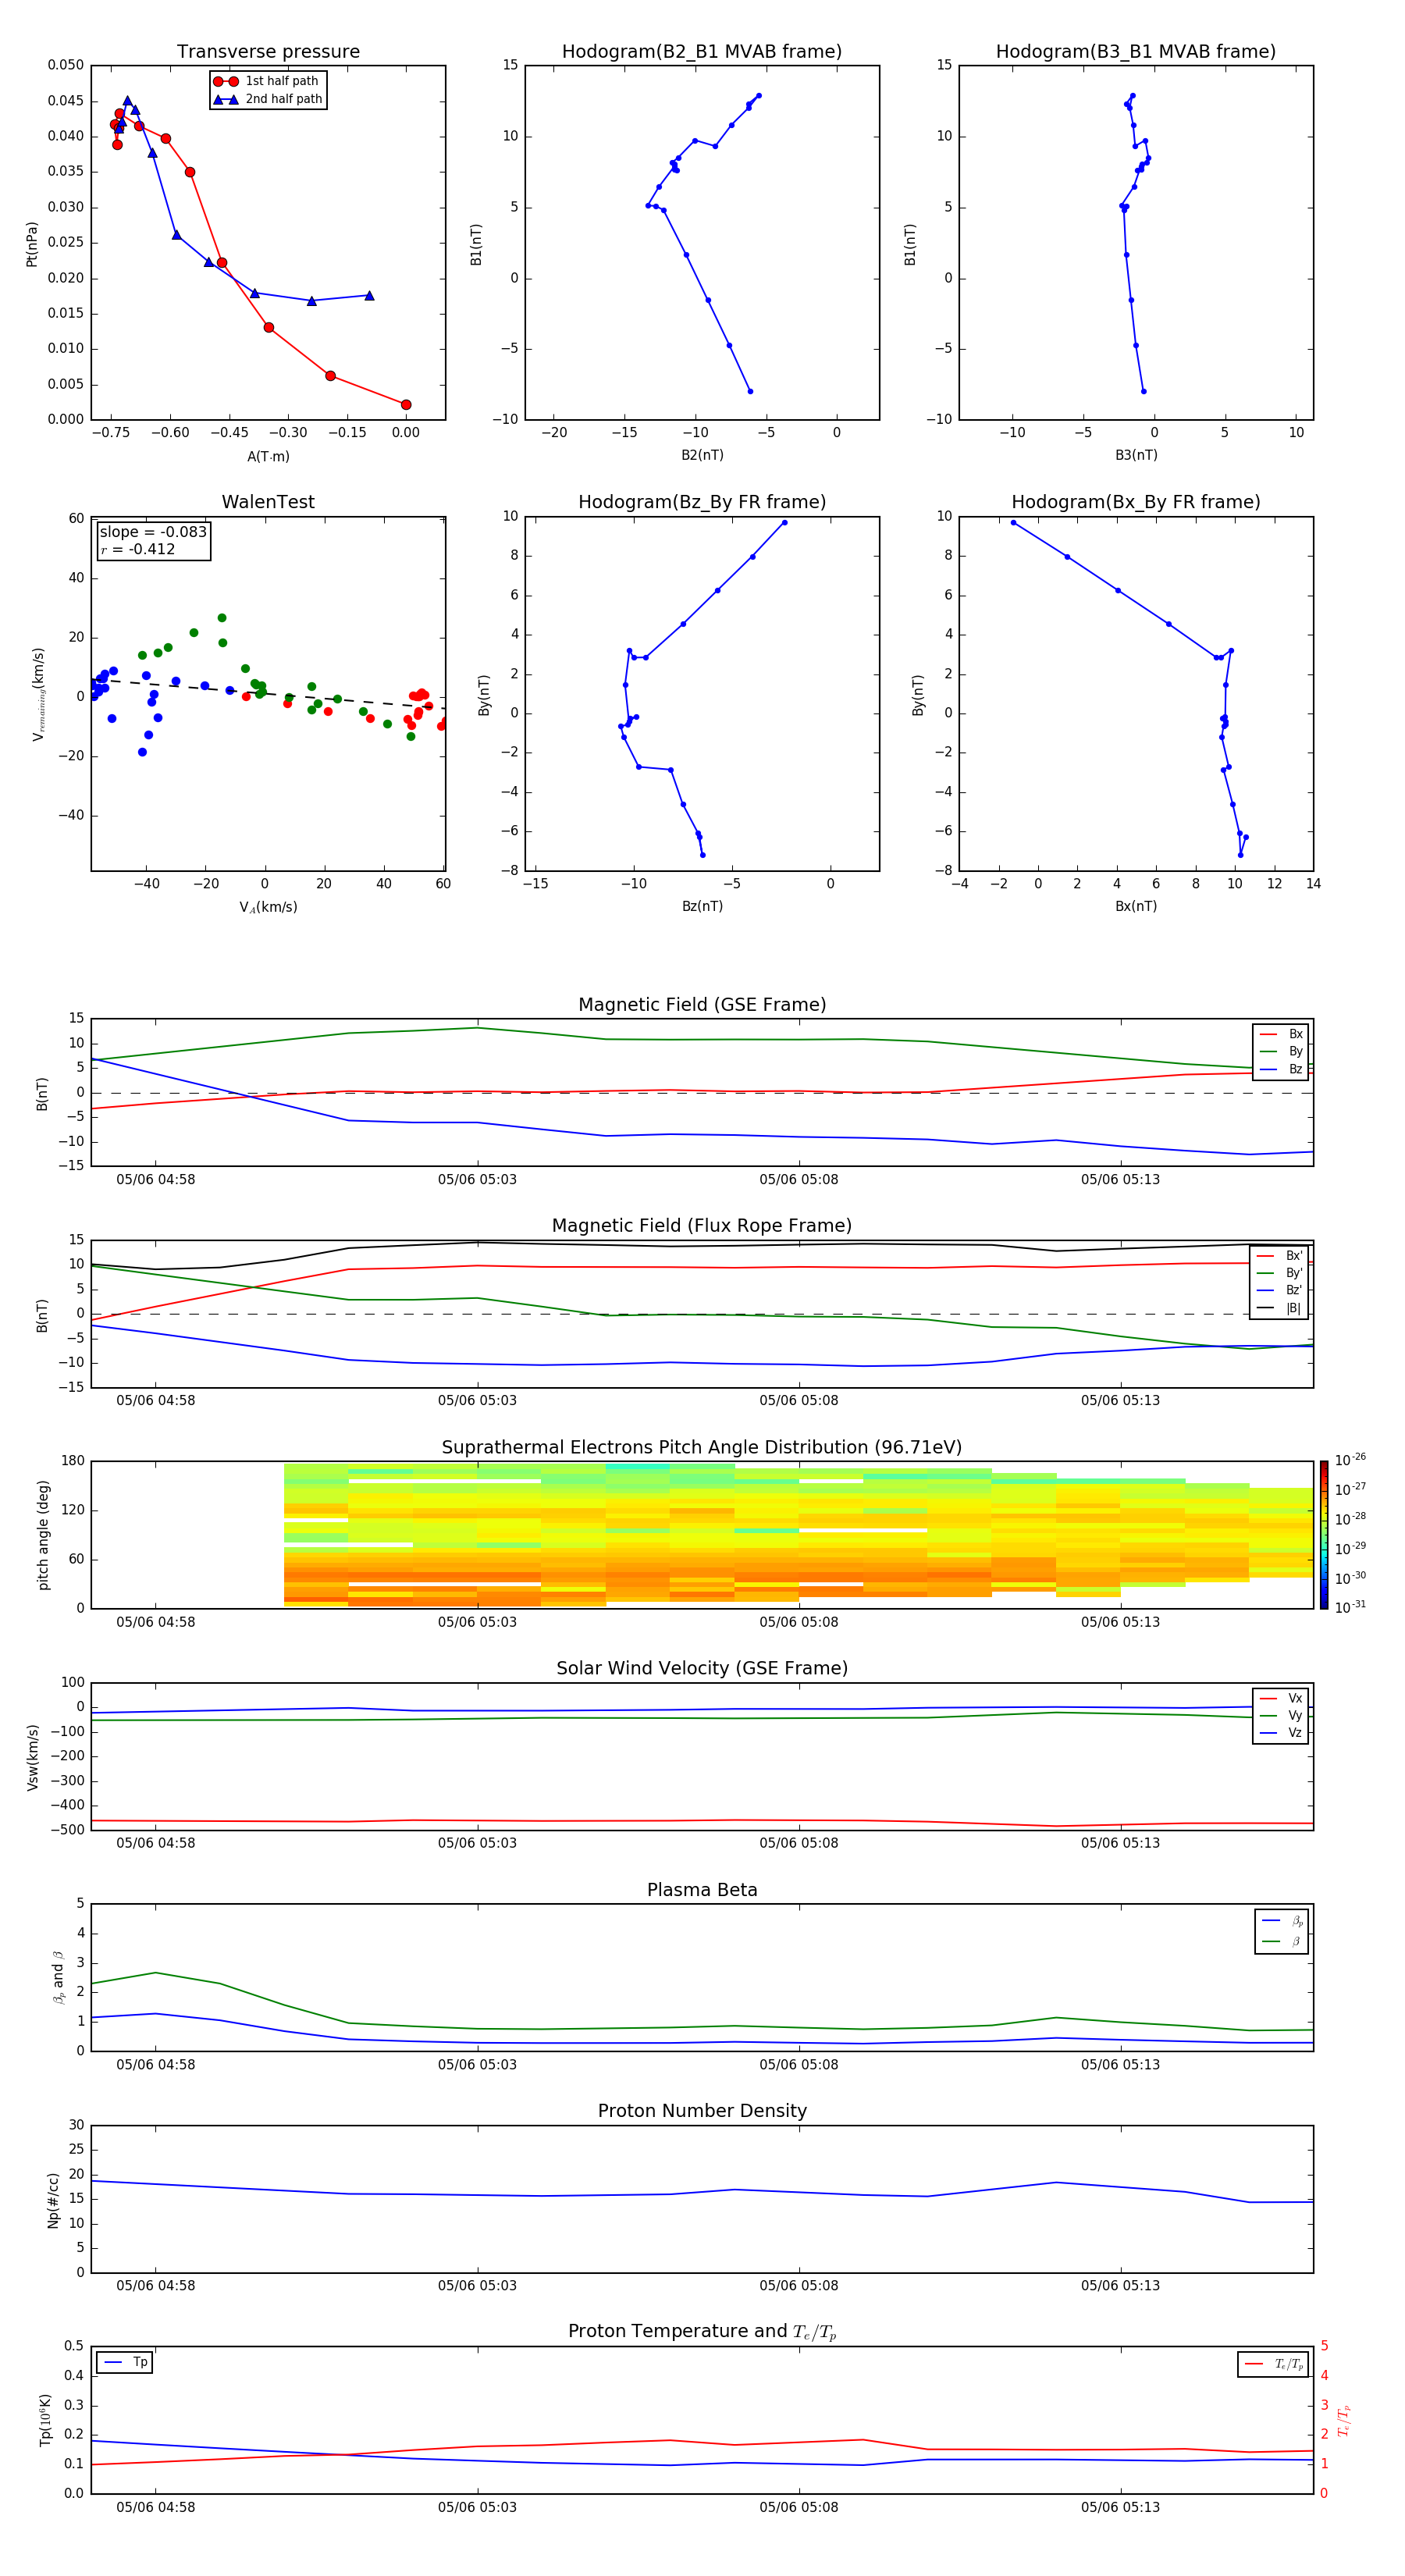Click the 'A(T·m)' x-axis label
The image size is (1405, 2576).
268,457
